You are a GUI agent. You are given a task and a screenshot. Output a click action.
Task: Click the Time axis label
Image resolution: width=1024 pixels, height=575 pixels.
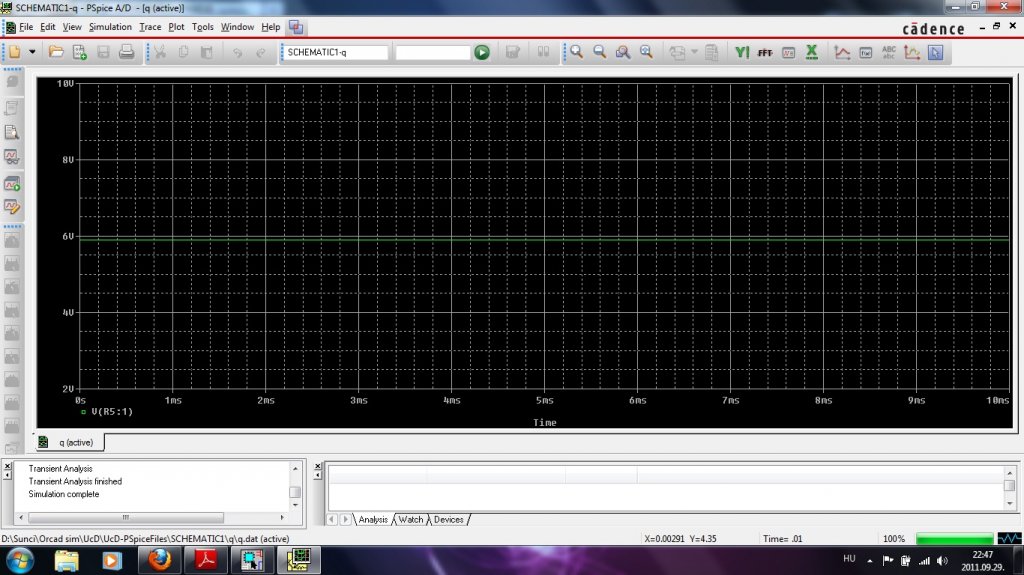(x=545, y=423)
